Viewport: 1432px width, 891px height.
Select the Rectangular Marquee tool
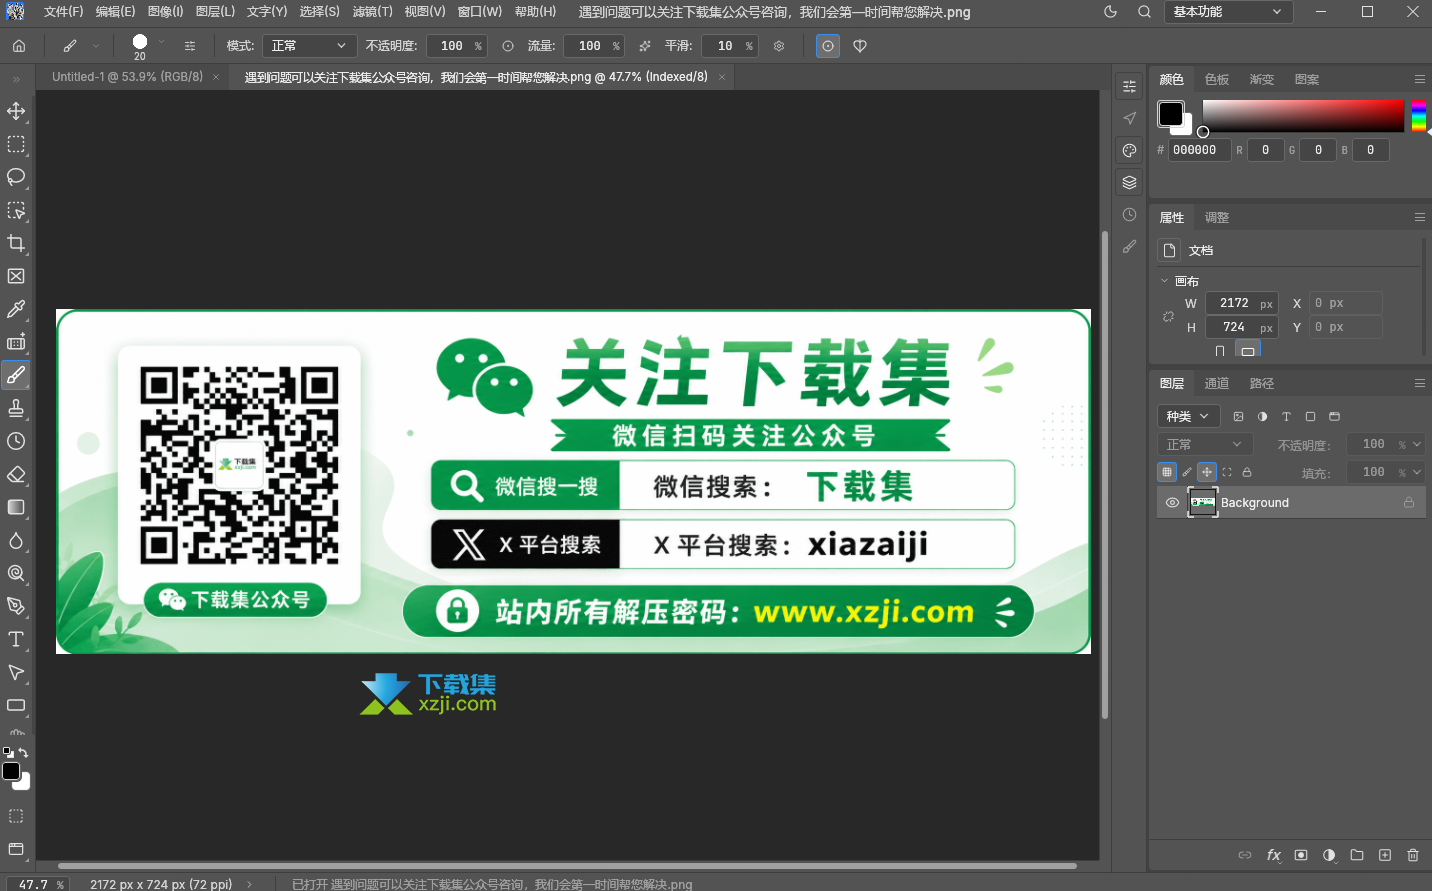pyautogui.click(x=16, y=144)
